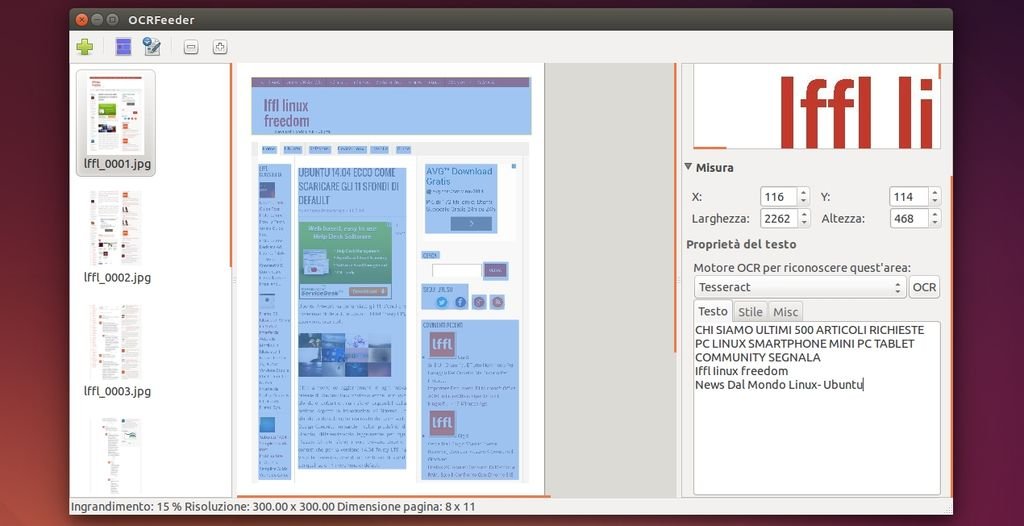Decrease the Y value with down arrow
This screenshot has height=526, width=1024.
coord(935,201)
